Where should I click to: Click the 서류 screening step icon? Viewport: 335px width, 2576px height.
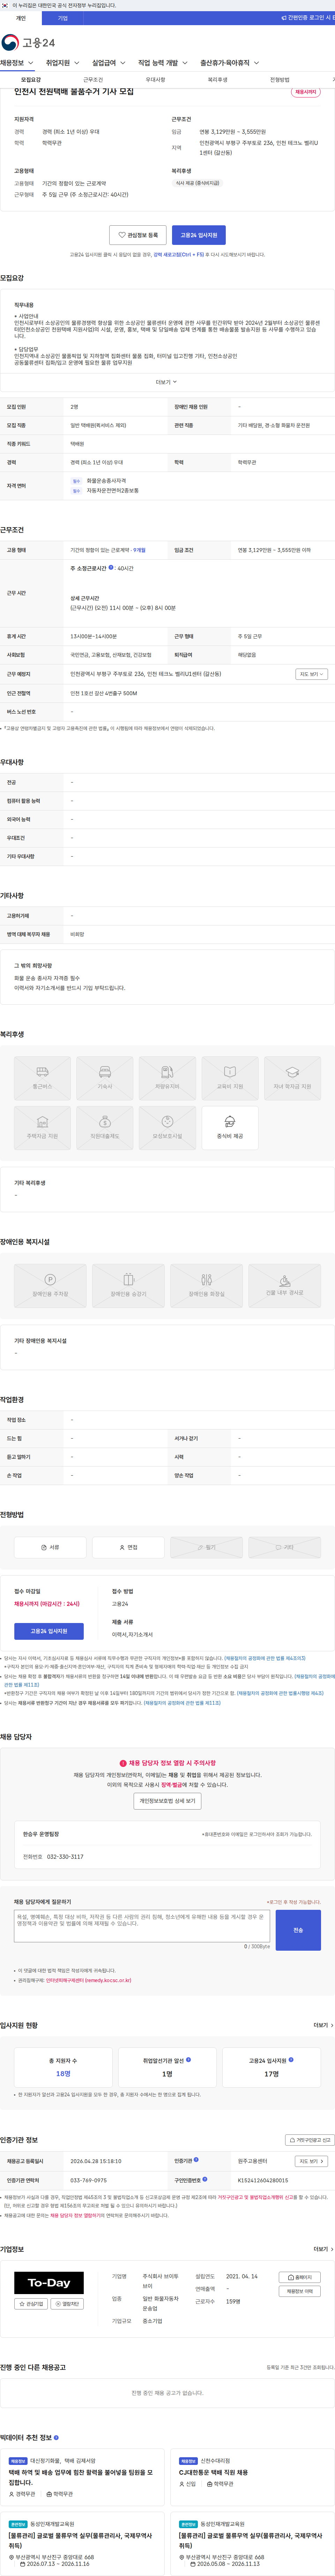coord(50,1547)
